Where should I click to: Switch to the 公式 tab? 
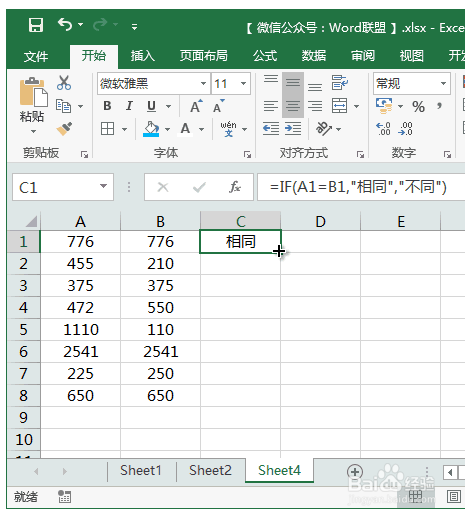265,55
